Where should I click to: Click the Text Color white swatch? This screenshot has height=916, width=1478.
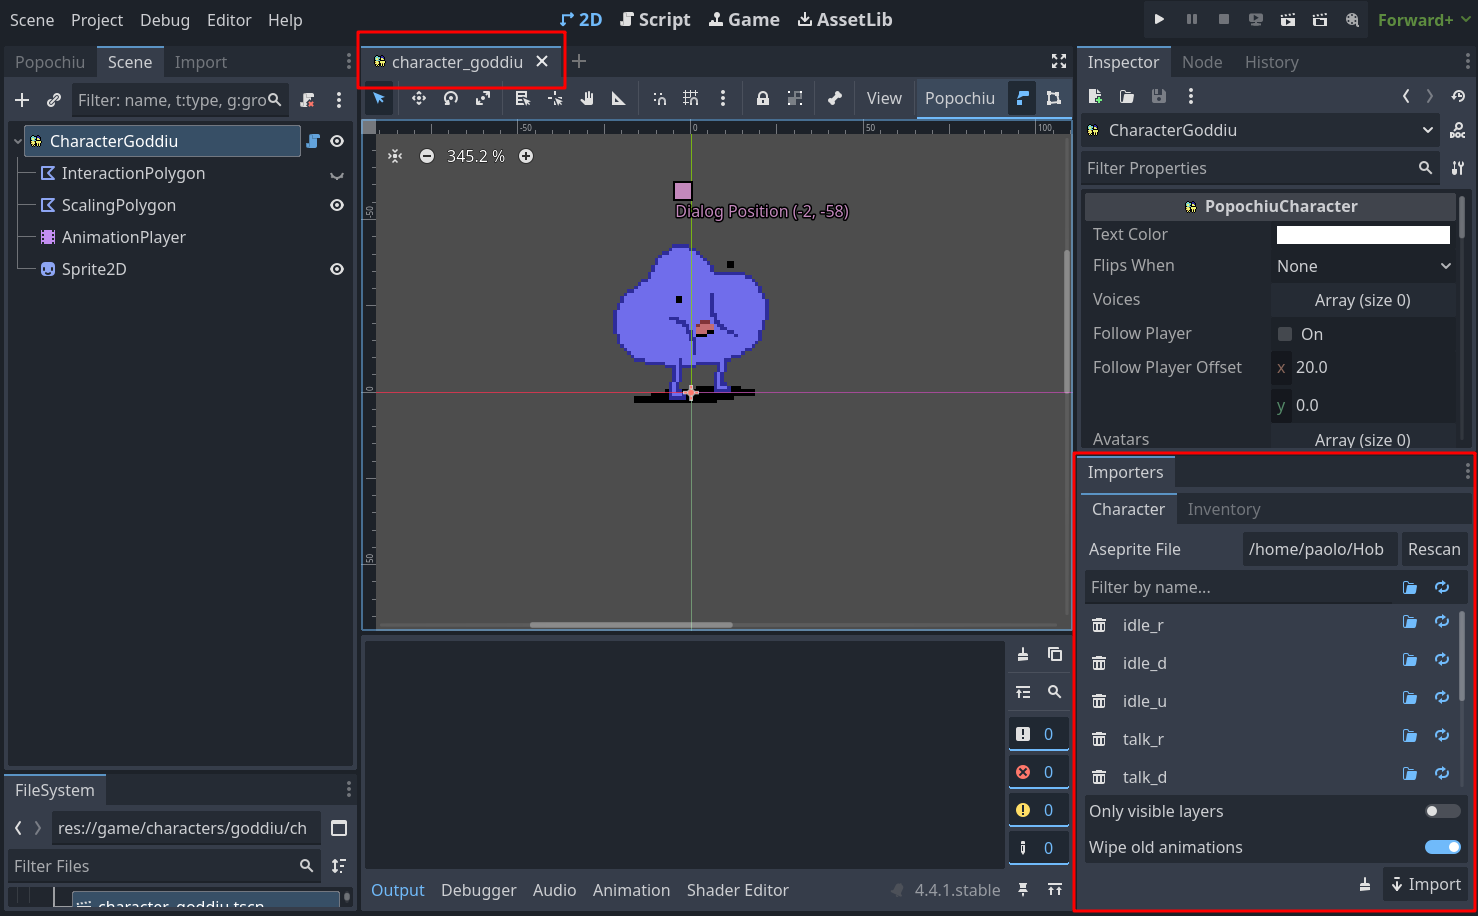(x=1363, y=234)
